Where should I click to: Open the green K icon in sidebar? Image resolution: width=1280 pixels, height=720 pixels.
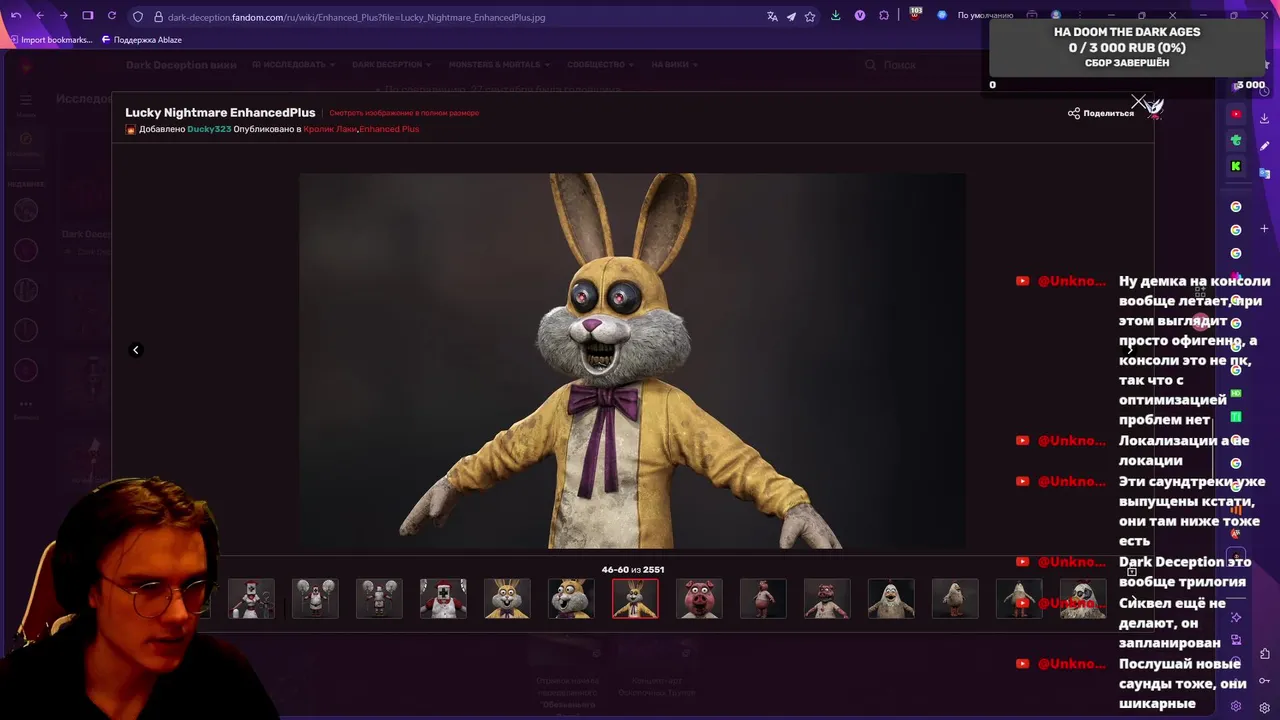click(1236, 166)
